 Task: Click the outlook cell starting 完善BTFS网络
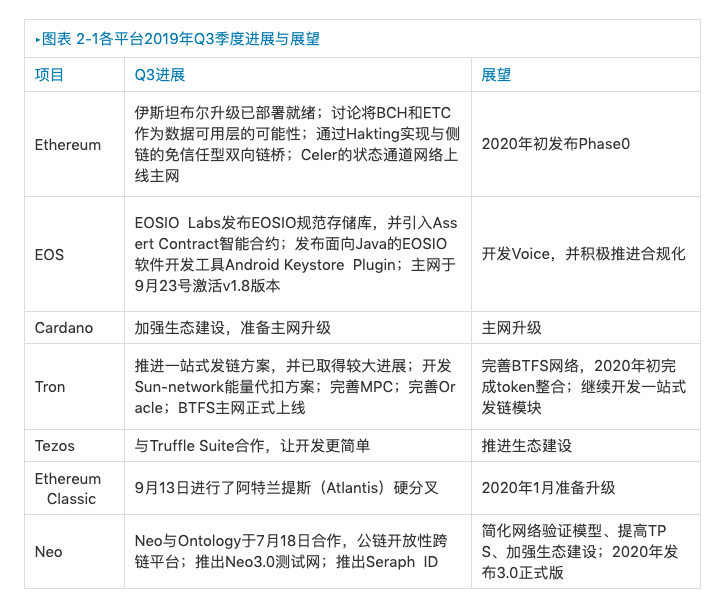pos(584,386)
